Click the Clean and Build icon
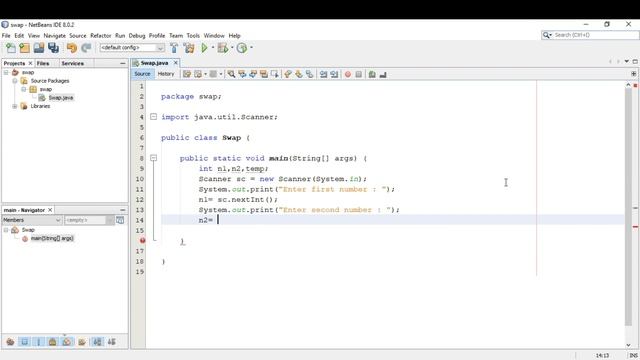Viewport: 640px width, 360px height. (189, 48)
